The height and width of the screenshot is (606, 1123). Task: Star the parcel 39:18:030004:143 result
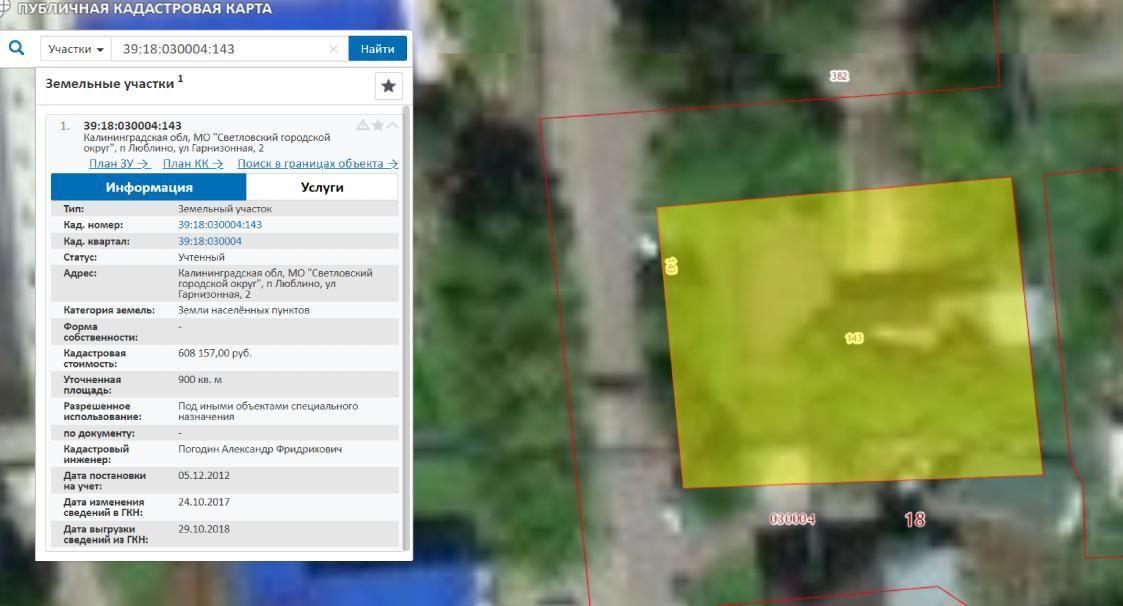(378, 125)
